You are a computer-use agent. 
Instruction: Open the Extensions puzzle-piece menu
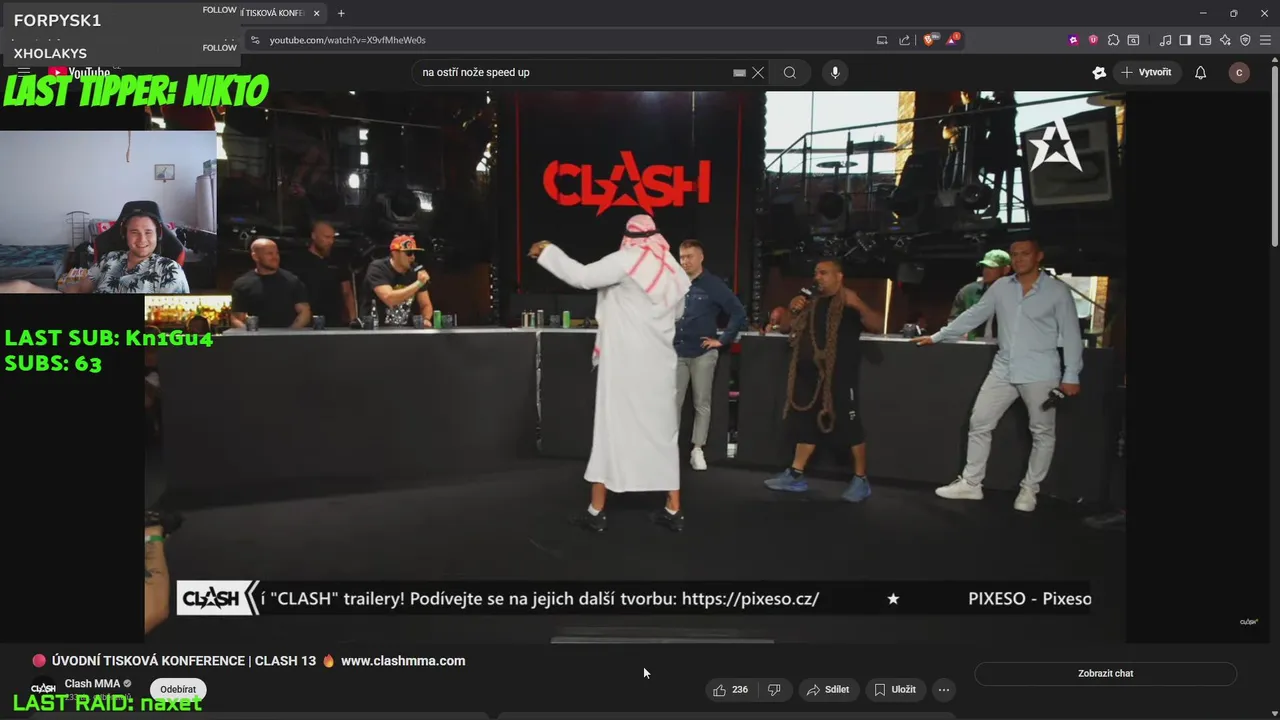pos(1113,40)
